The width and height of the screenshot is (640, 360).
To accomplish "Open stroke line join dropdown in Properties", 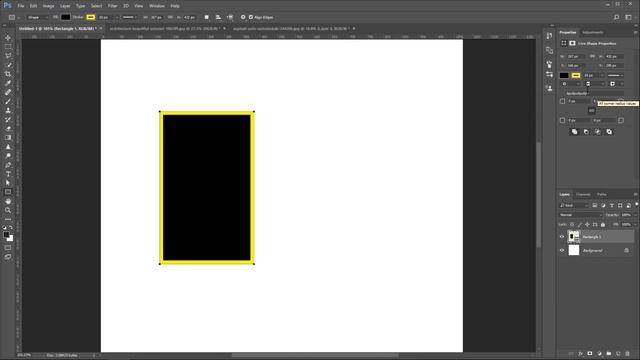I will pos(616,84).
